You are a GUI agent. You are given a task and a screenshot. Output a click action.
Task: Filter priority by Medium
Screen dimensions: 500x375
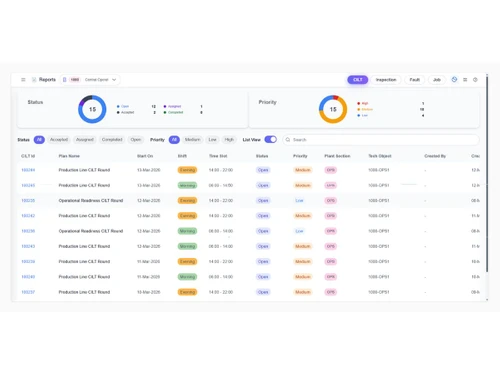(192, 140)
